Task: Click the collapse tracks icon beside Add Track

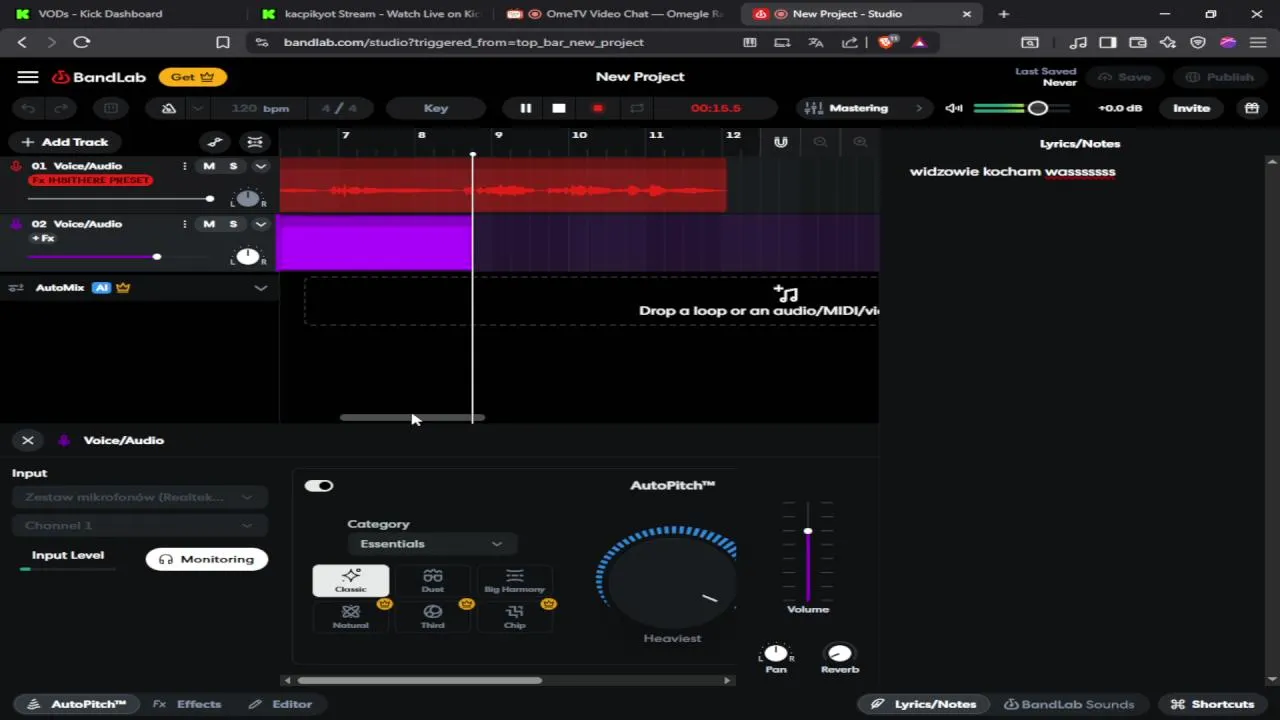Action: click(x=255, y=142)
